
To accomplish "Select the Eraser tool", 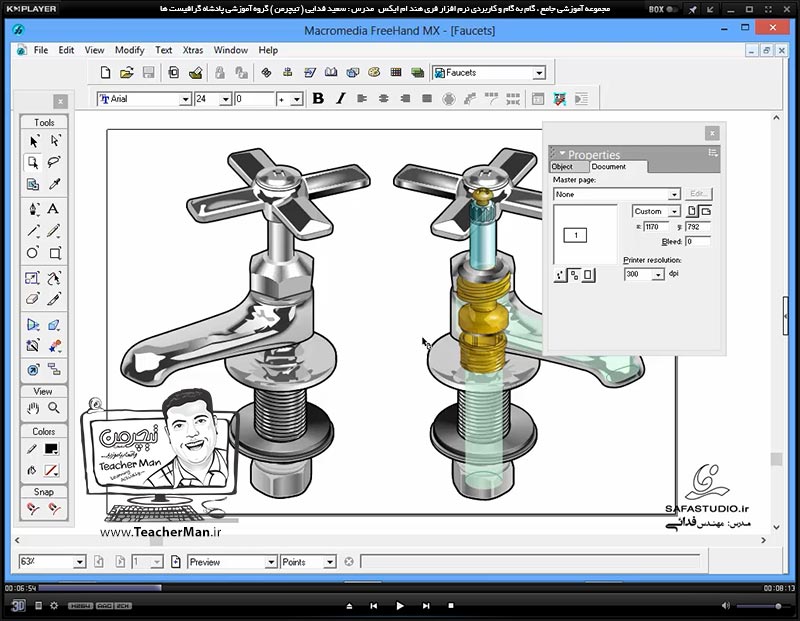I will [33, 299].
